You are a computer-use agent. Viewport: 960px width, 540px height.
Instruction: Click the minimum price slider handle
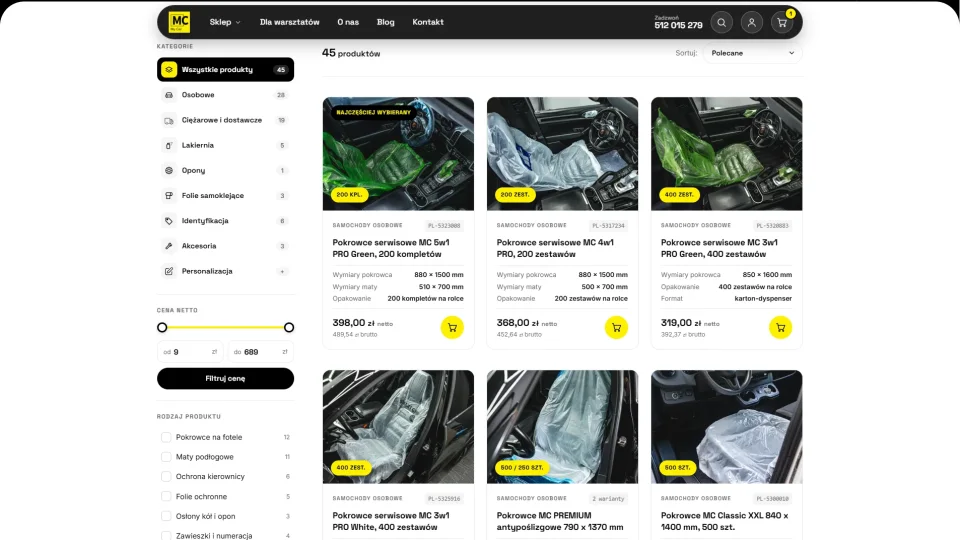(x=162, y=328)
